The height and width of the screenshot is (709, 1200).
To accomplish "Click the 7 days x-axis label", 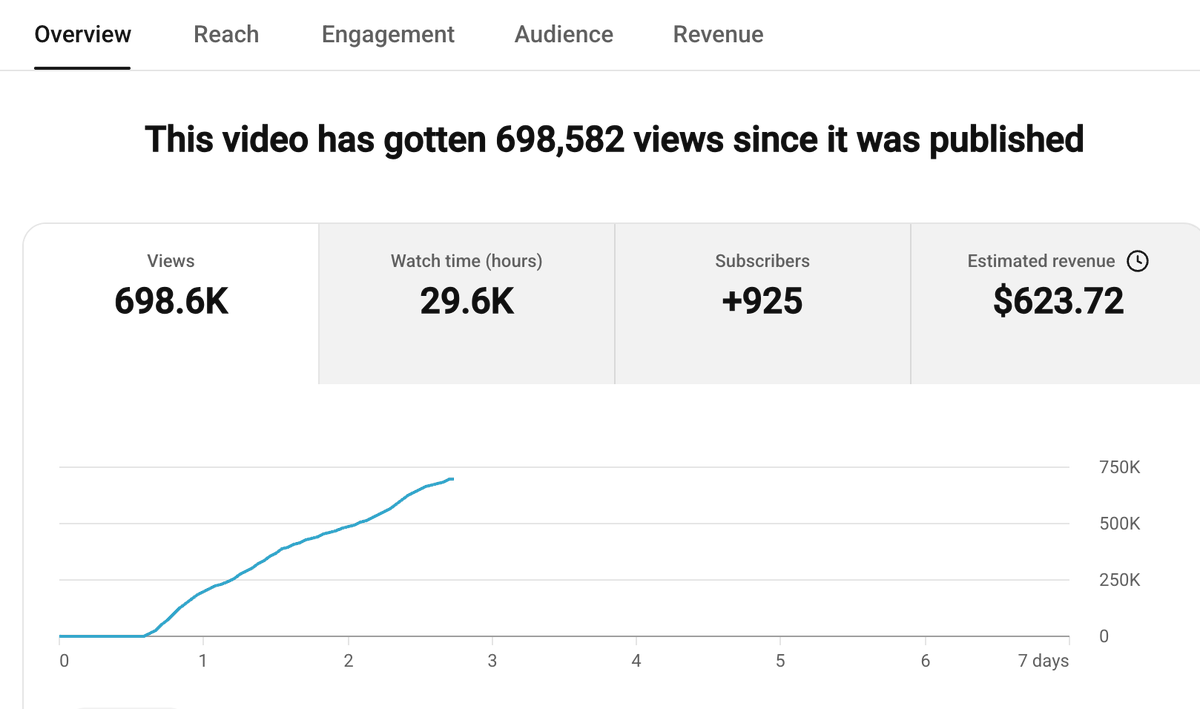I will click(x=1043, y=661).
